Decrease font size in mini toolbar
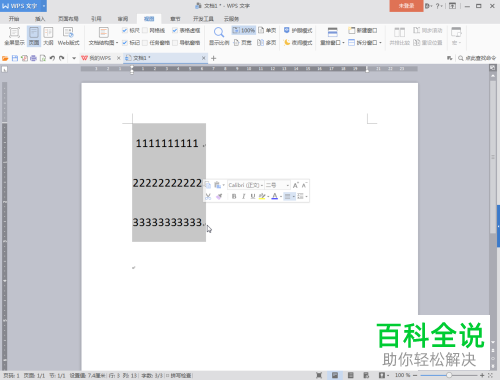 304,185
